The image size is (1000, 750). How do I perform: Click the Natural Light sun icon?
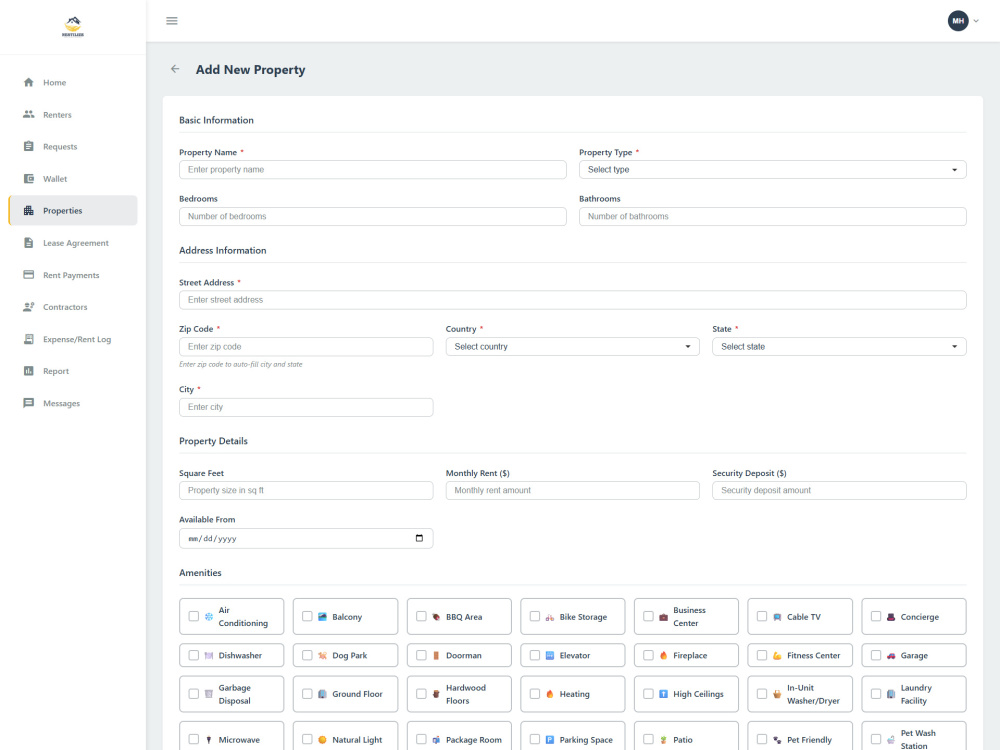tap(322, 740)
